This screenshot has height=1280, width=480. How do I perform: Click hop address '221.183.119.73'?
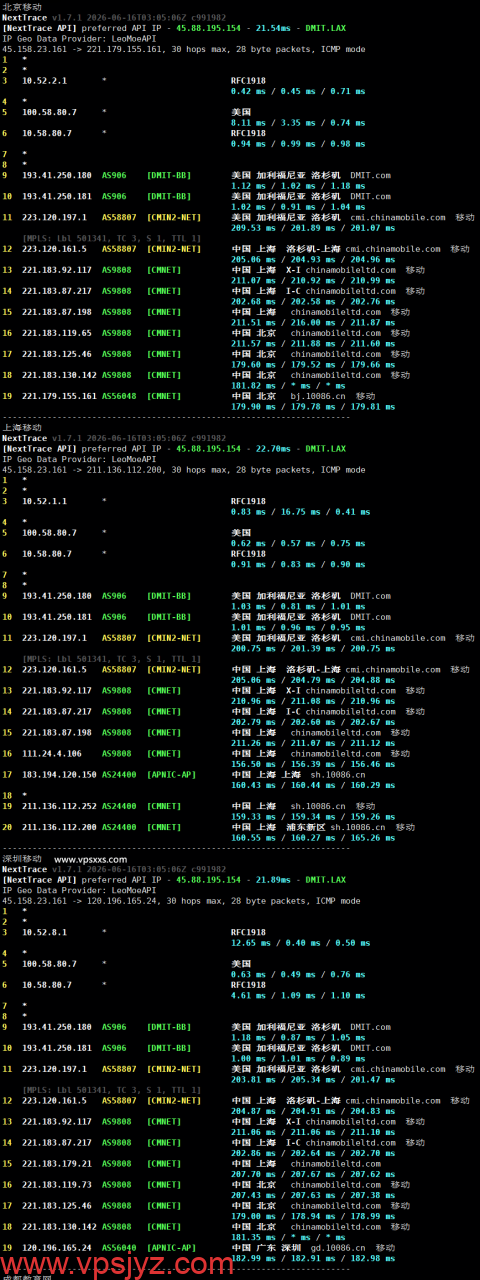[x=57, y=1183]
